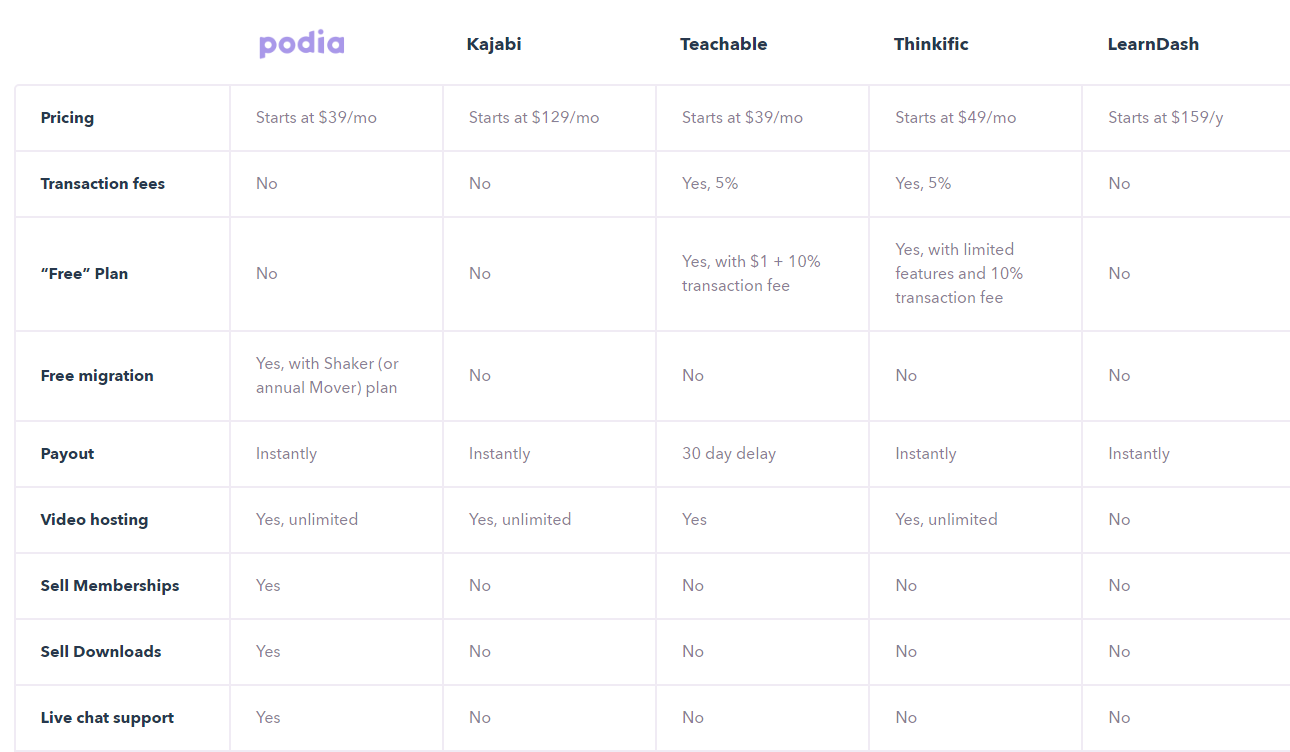1290x752 pixels.
Task: Click the Video hosting row label
Action: 94,520
